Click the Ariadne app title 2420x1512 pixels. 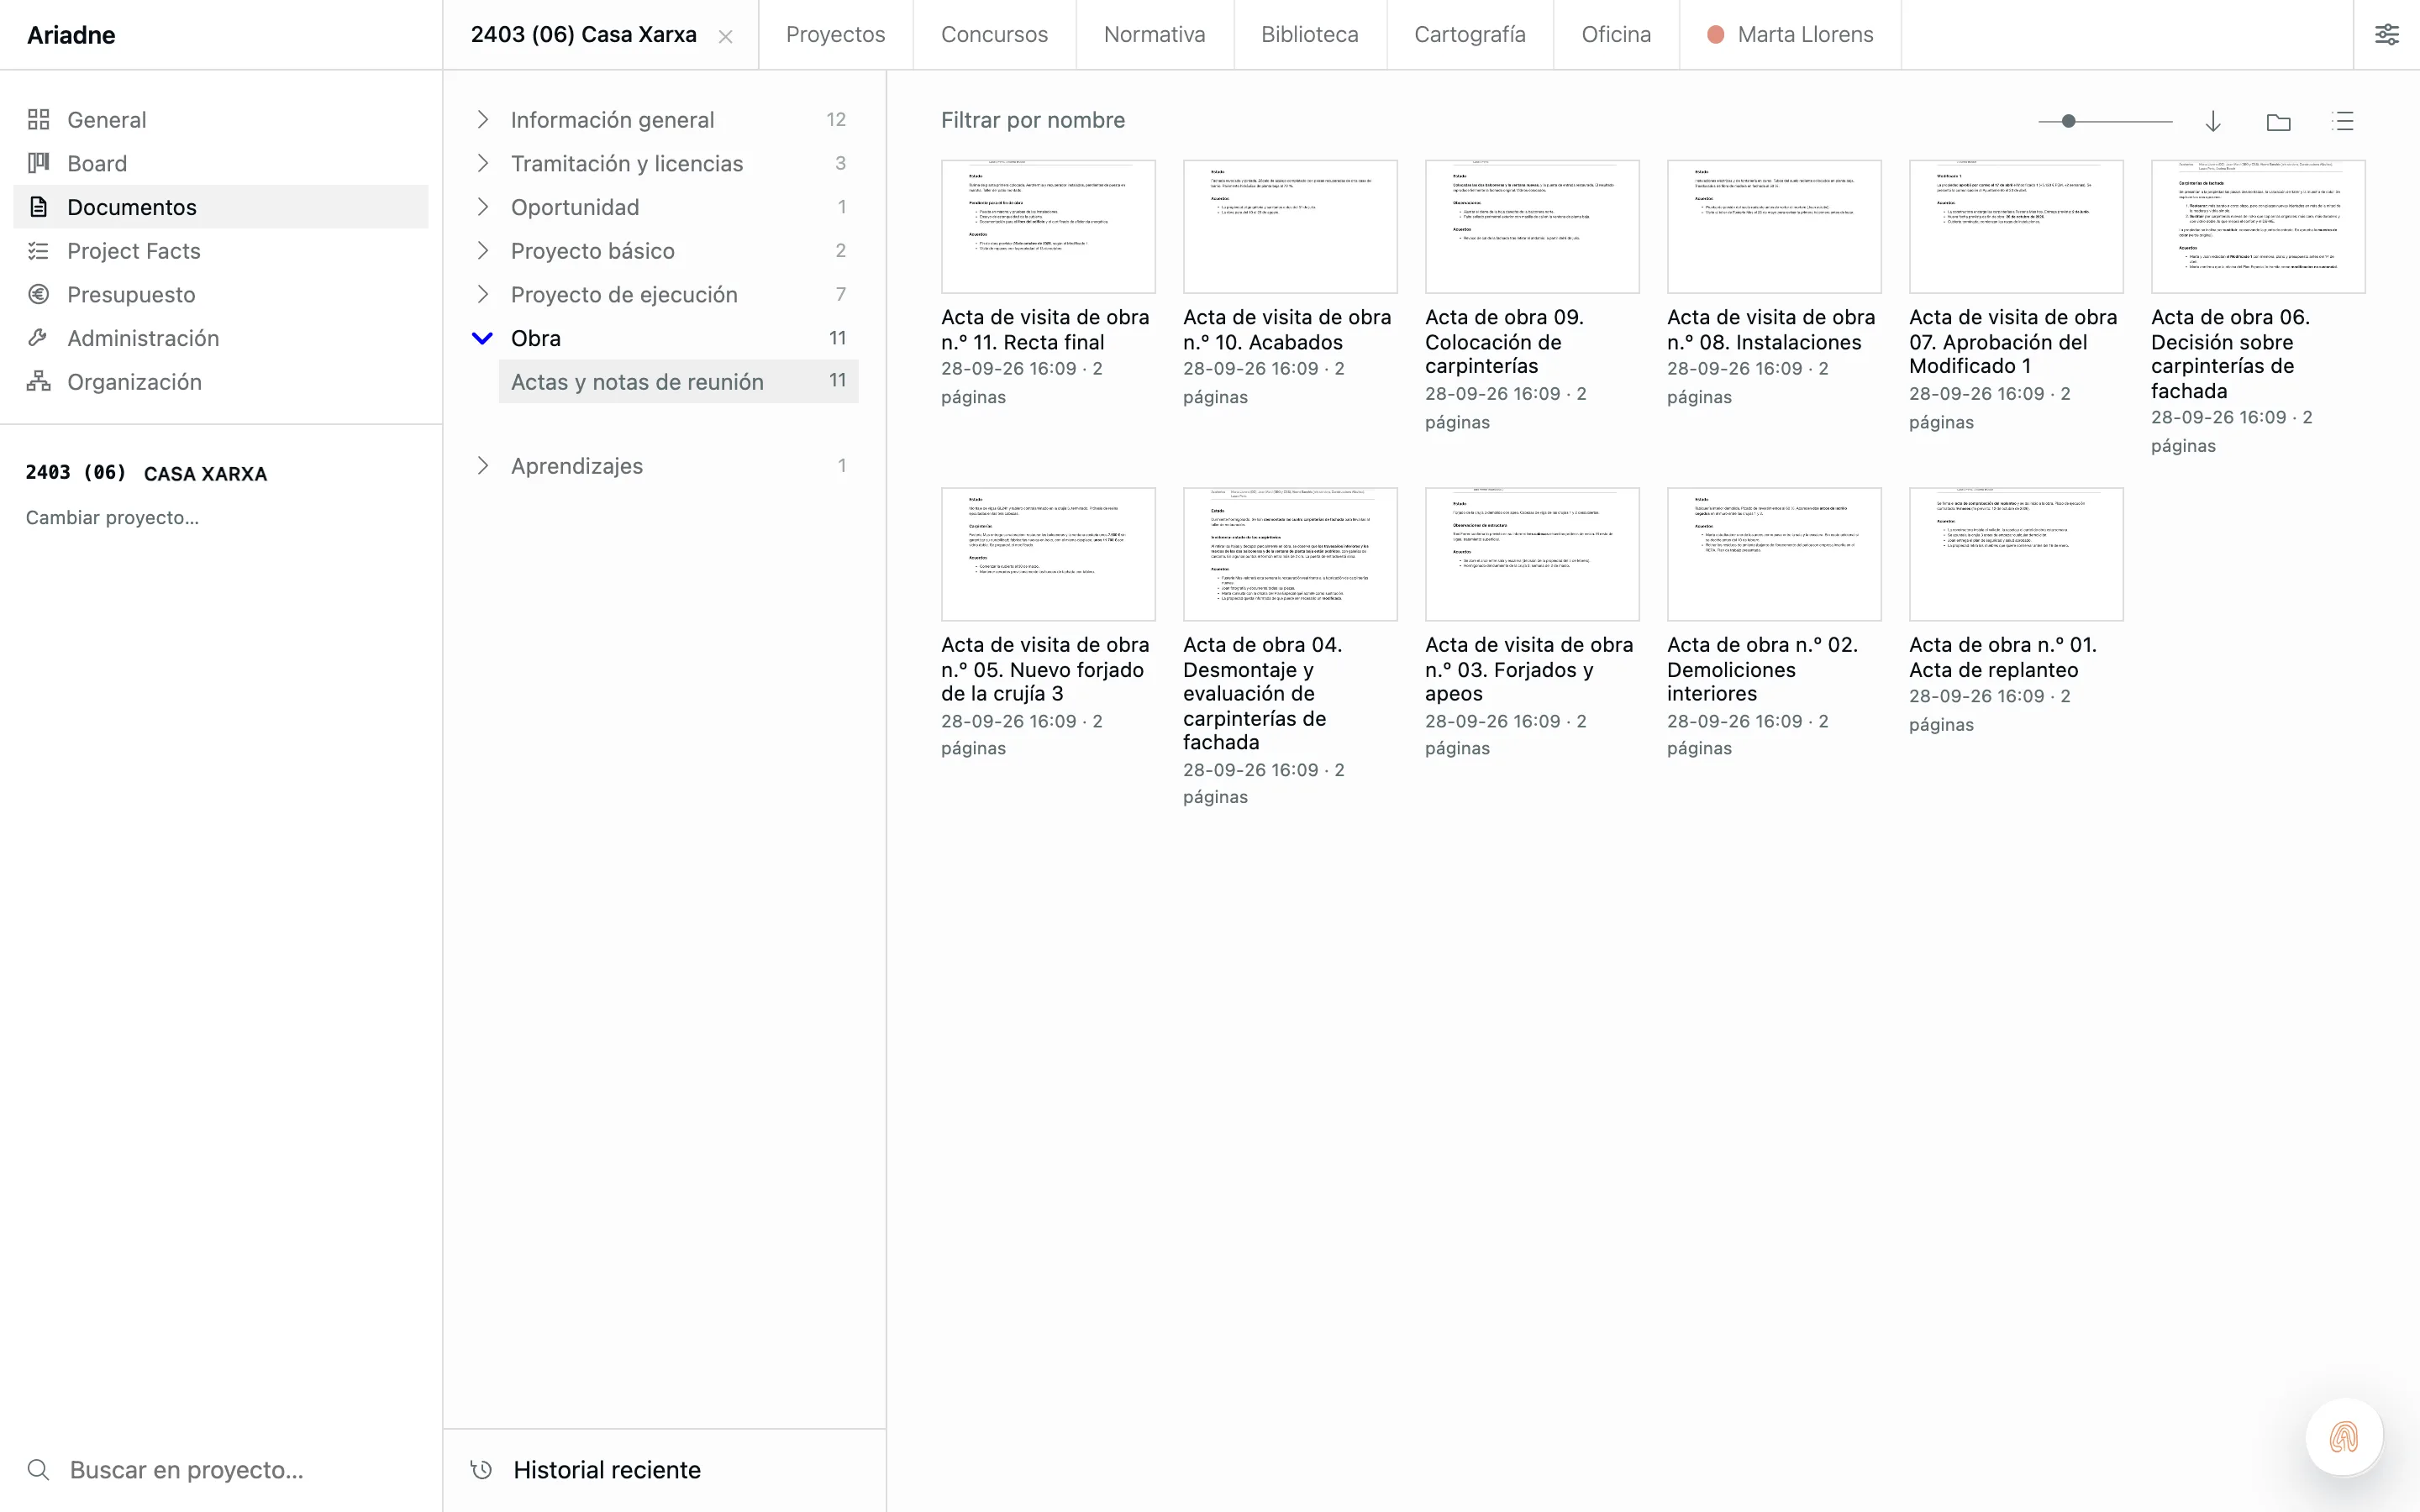[71, 35]
